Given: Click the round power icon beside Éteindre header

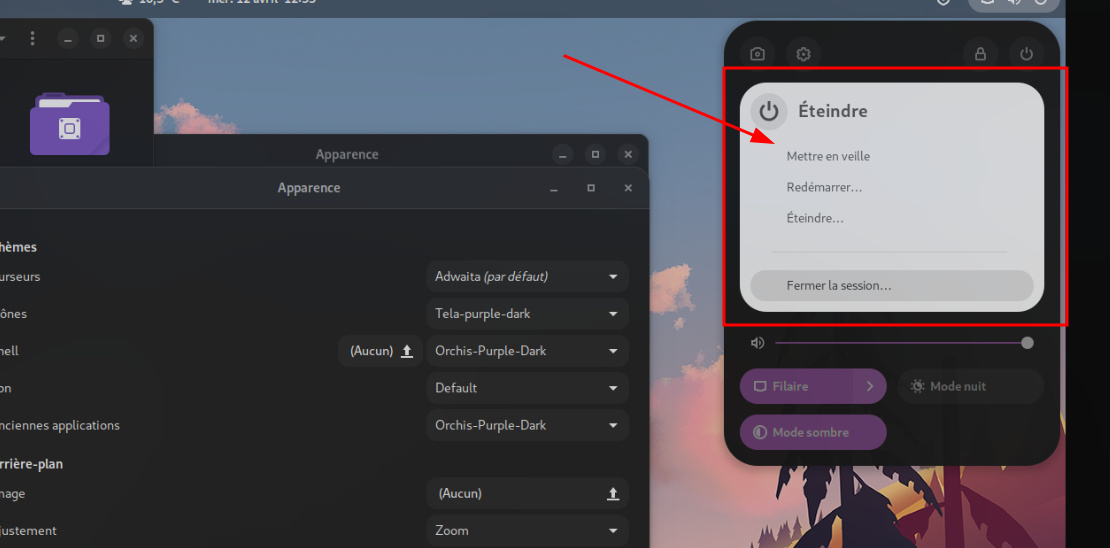Looking at the screenshot, I should tap(769, 111).
